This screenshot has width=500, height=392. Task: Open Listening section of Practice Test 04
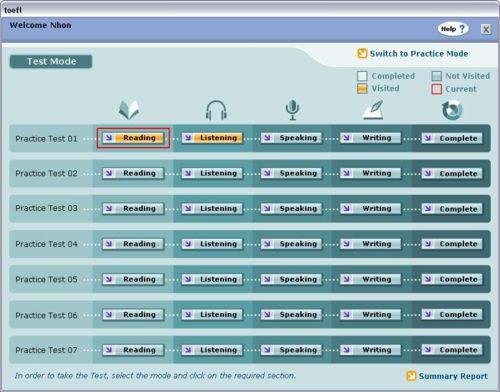point(212,244)
